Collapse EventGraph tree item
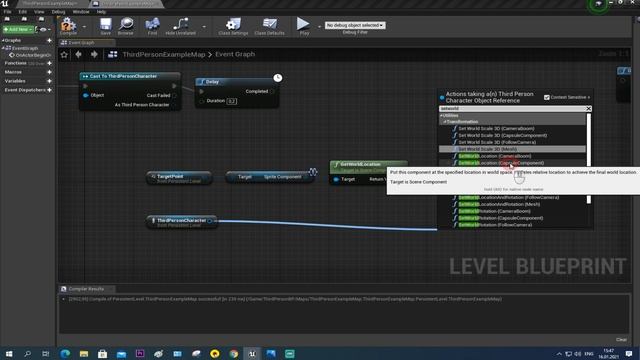Viewport: 640px width, 360px height. [x=3, y=48]
